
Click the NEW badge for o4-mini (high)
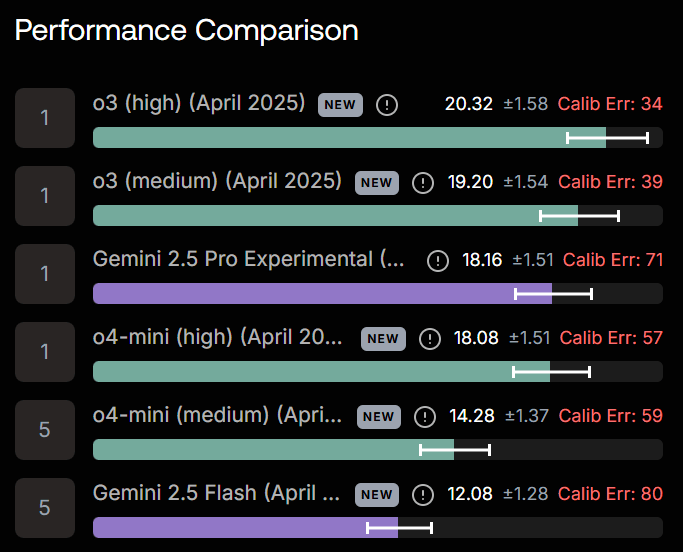coord(383,339)
